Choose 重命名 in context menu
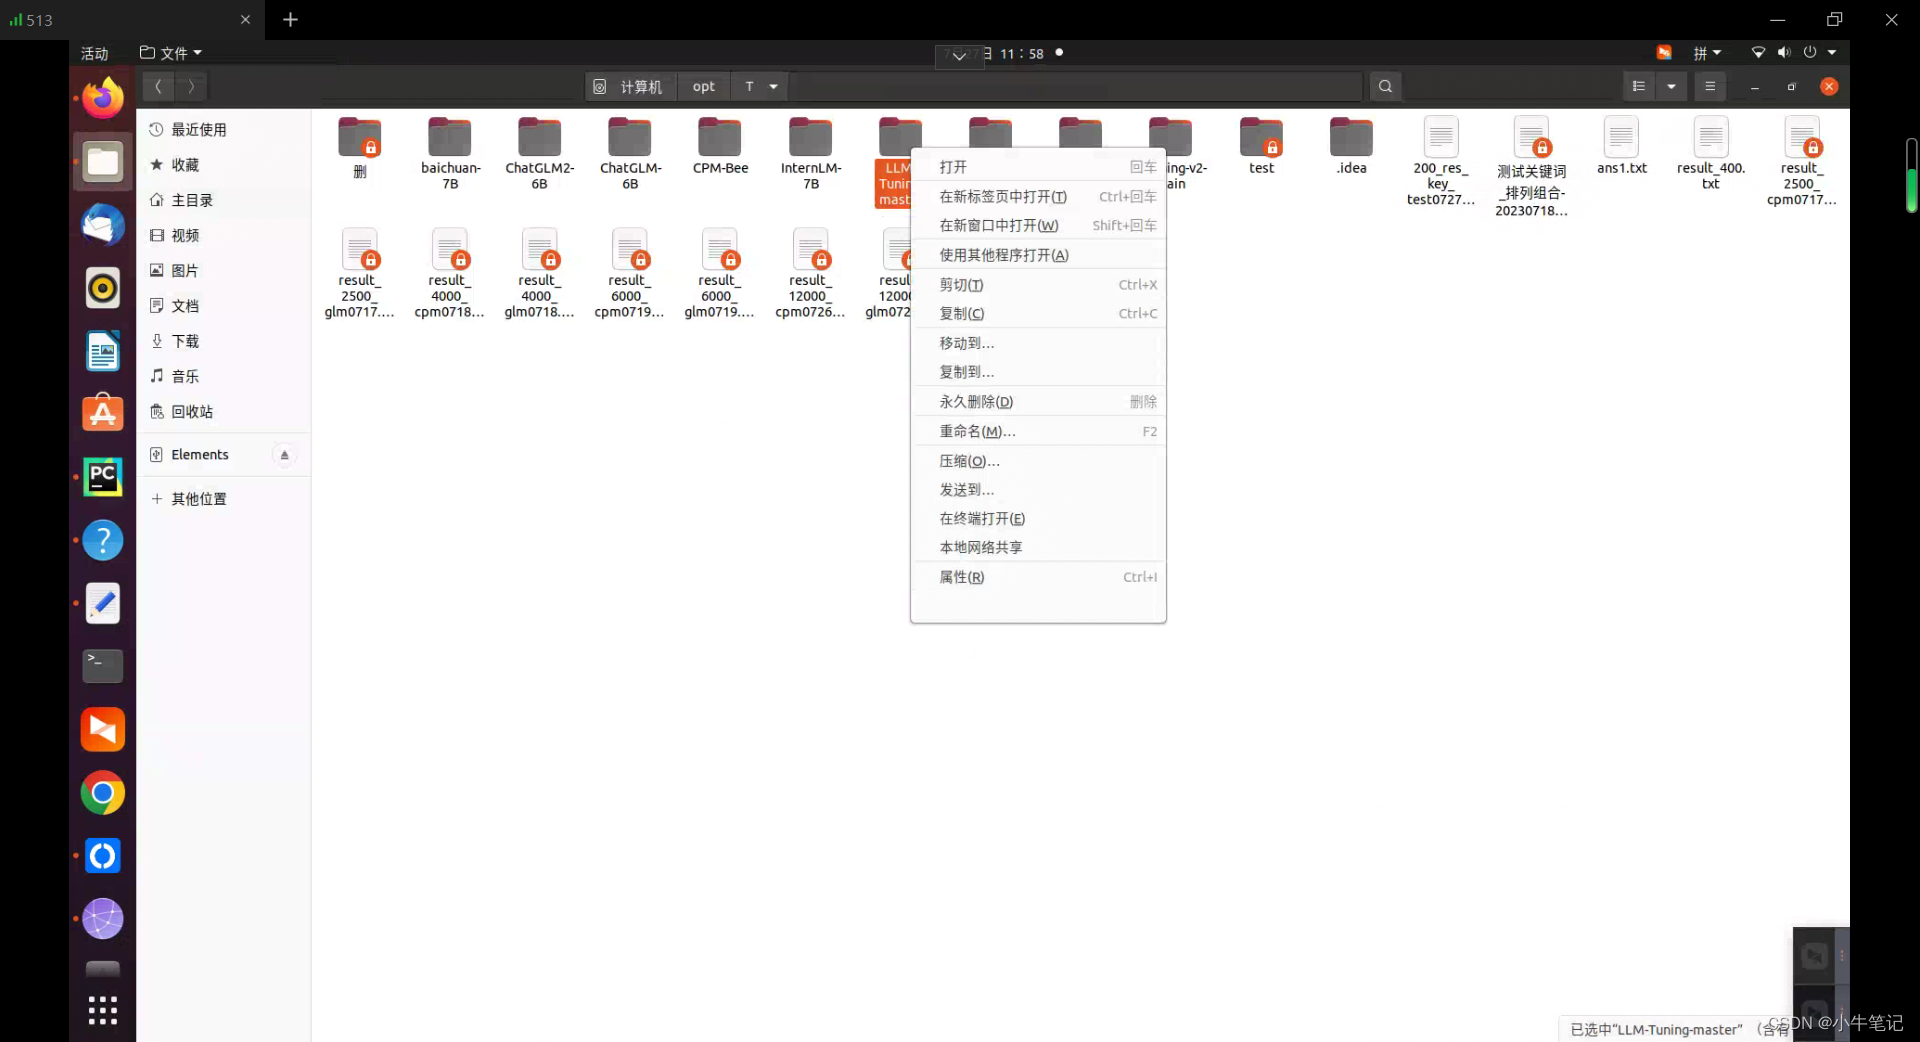The height and width of the screenshot is (1042, 1920). [1038, 432]
